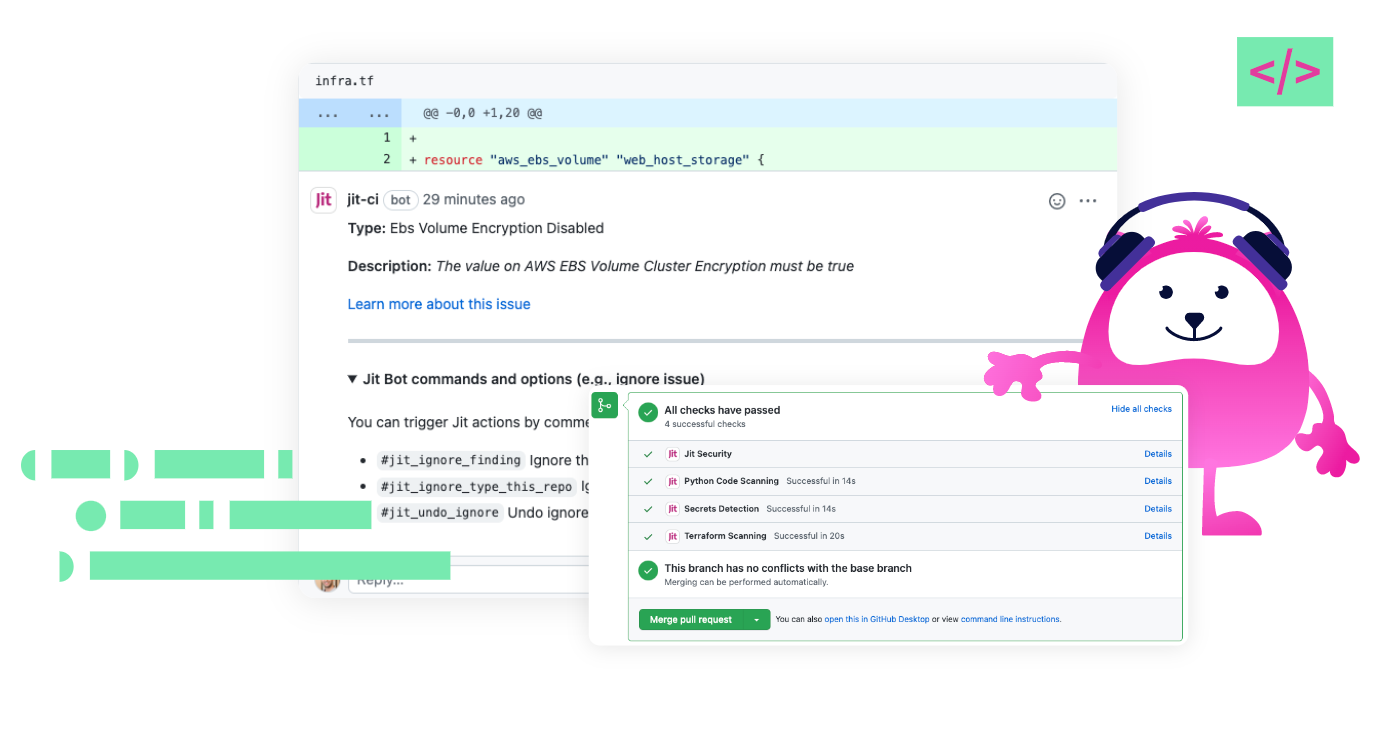Click the Jit icon beside Terraform Scanning
Image resolution: width=1386 pixels, height=736 pixels.
coord(673,536)
